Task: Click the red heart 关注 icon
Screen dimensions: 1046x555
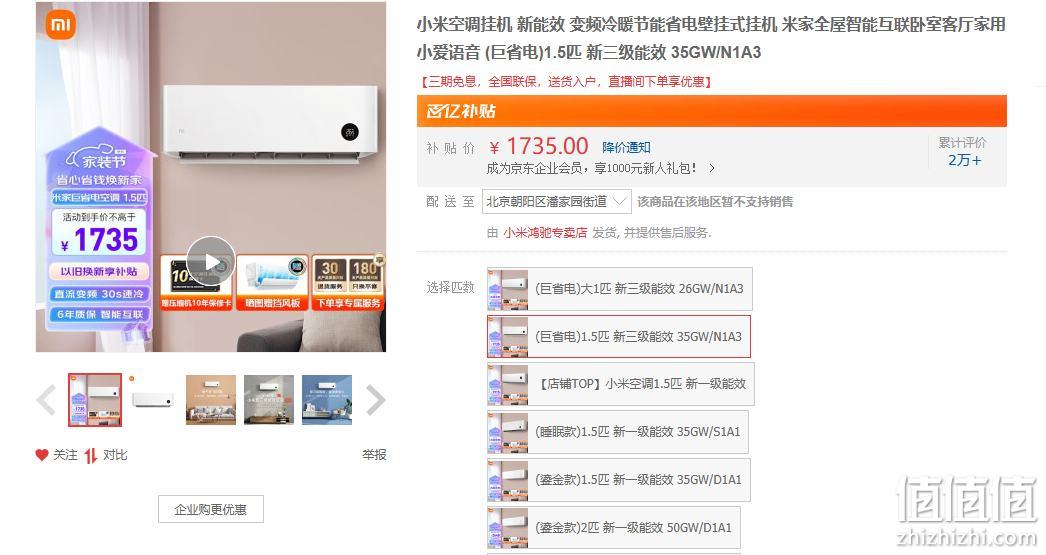Action: pyautogui.click(x=42, y=455)
